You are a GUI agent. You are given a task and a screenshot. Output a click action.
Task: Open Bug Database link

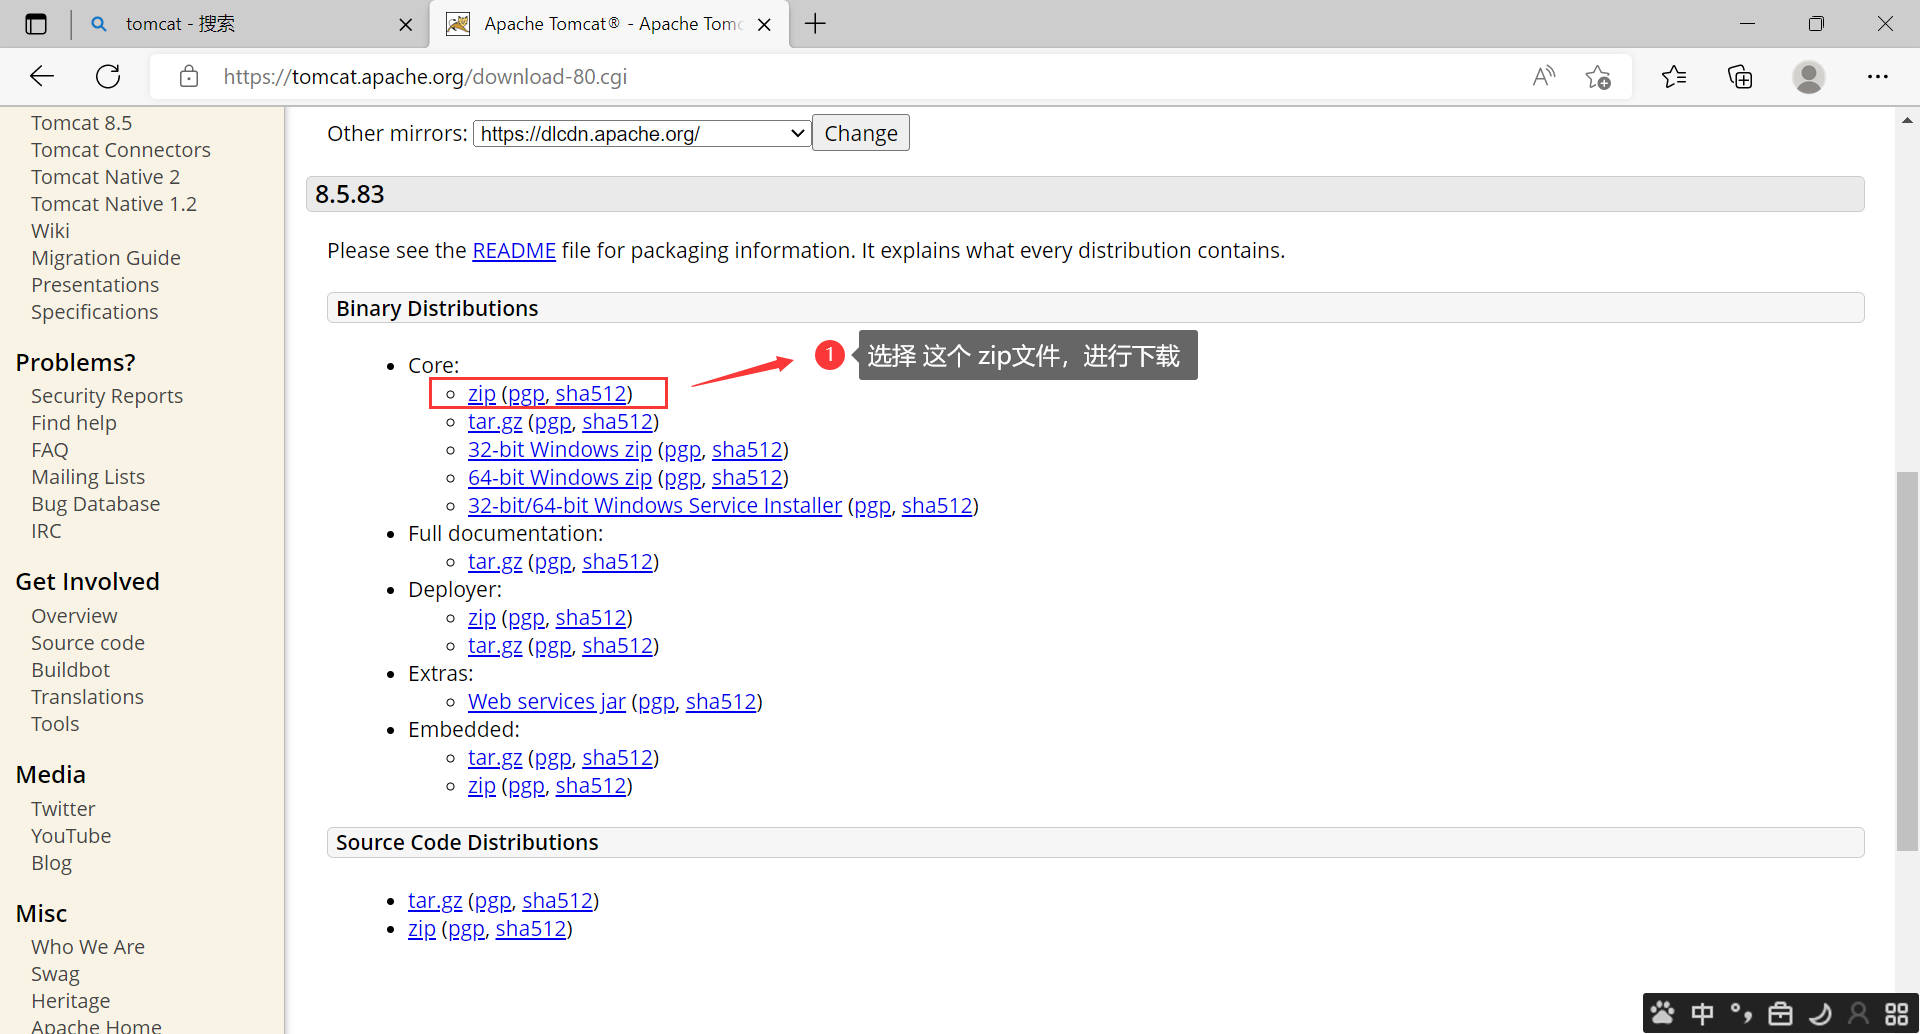[96, 504]
